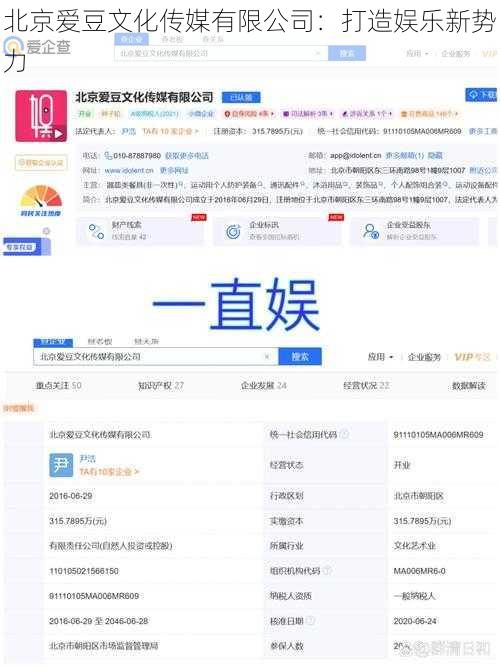Click TA有10家企业 beside the 尹 avatar

(109, 472)
